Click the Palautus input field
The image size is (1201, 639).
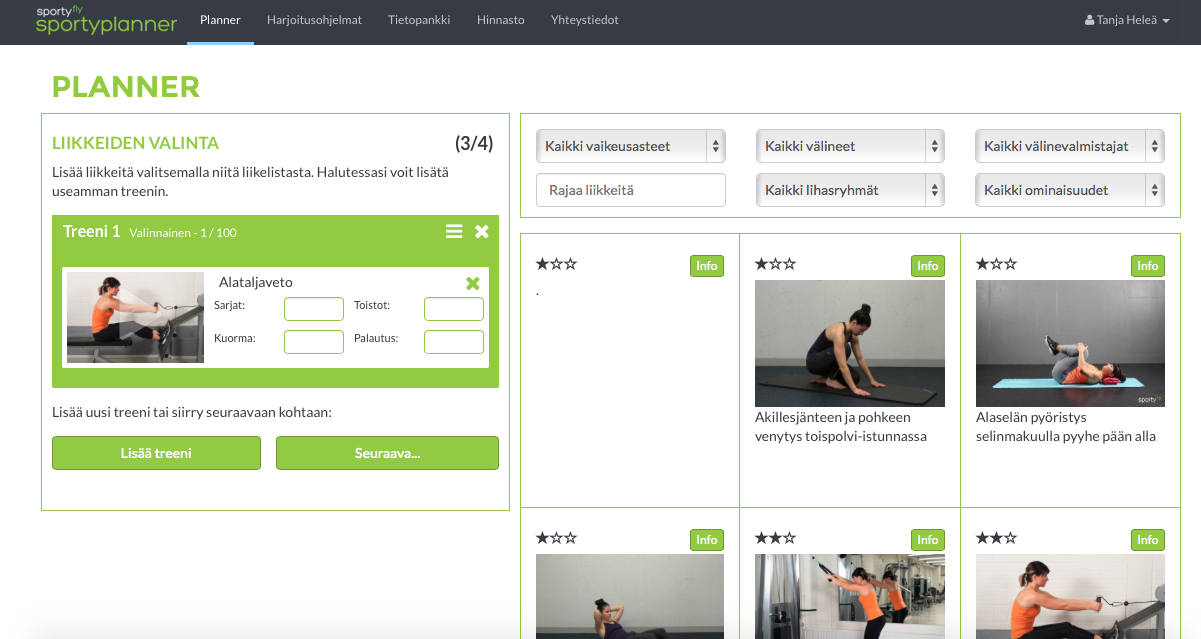[x=454, y=342]
